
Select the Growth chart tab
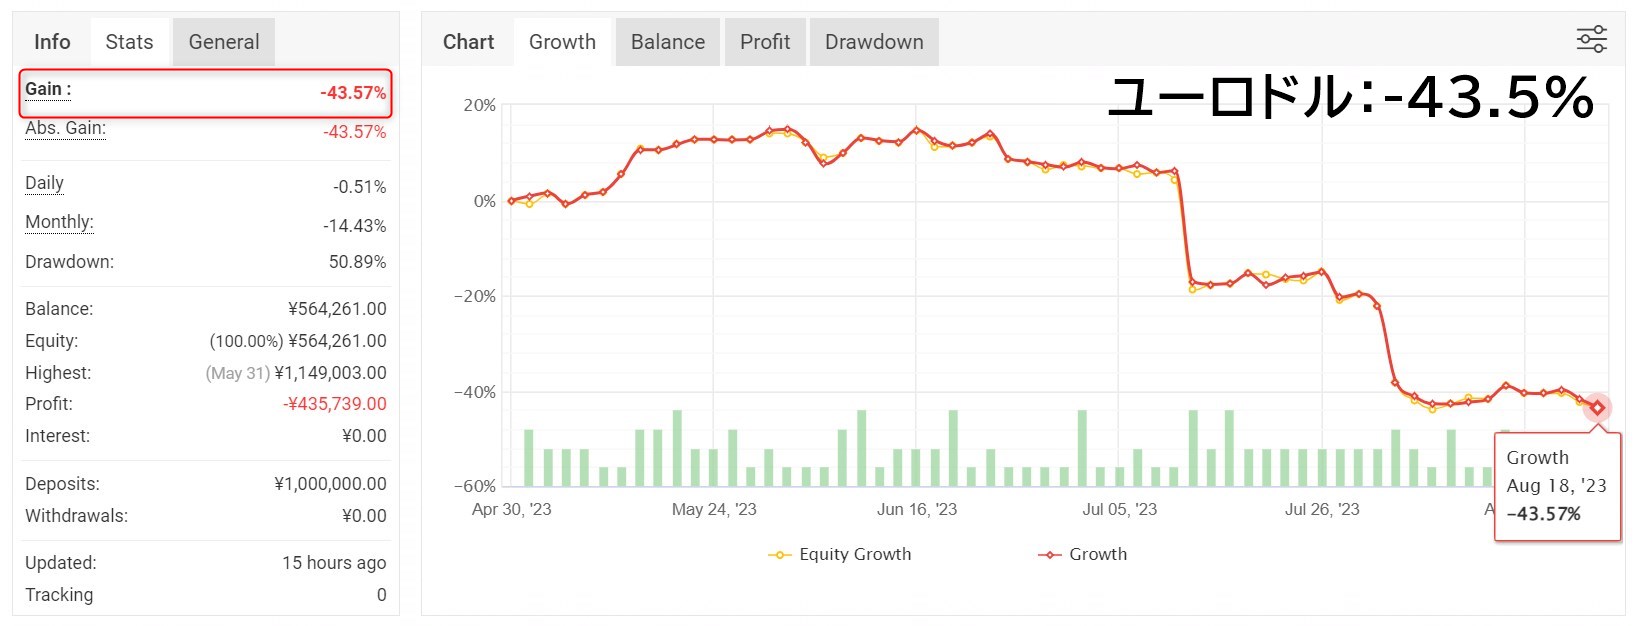(562, 42)
